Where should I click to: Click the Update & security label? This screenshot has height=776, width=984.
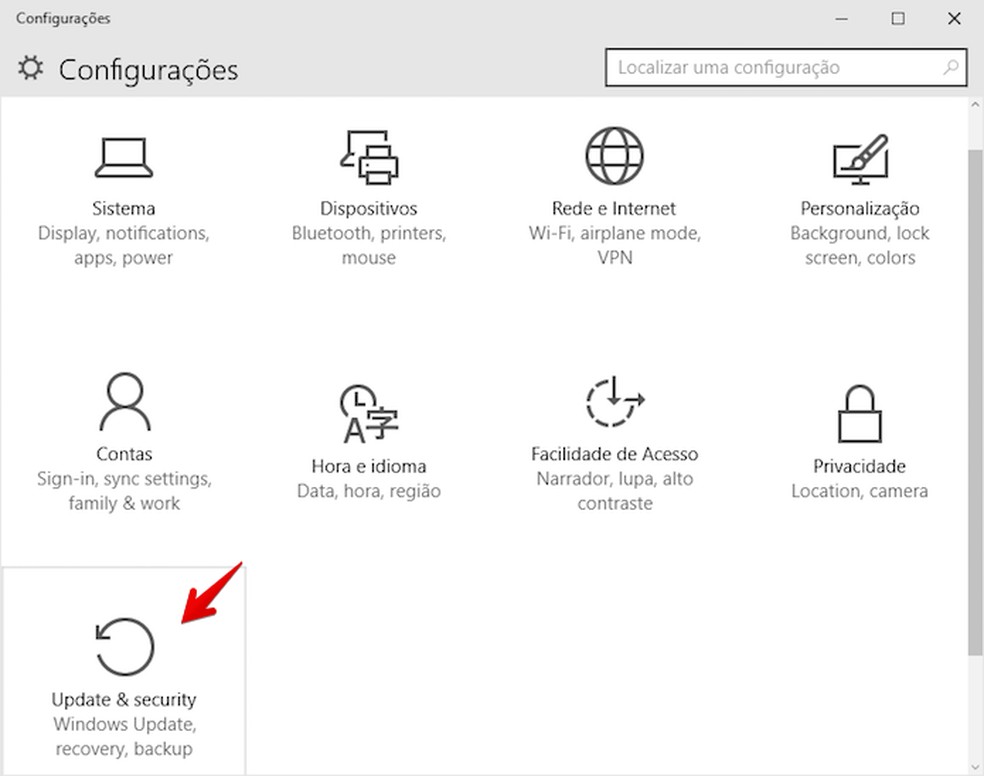[x=124, y=699]
